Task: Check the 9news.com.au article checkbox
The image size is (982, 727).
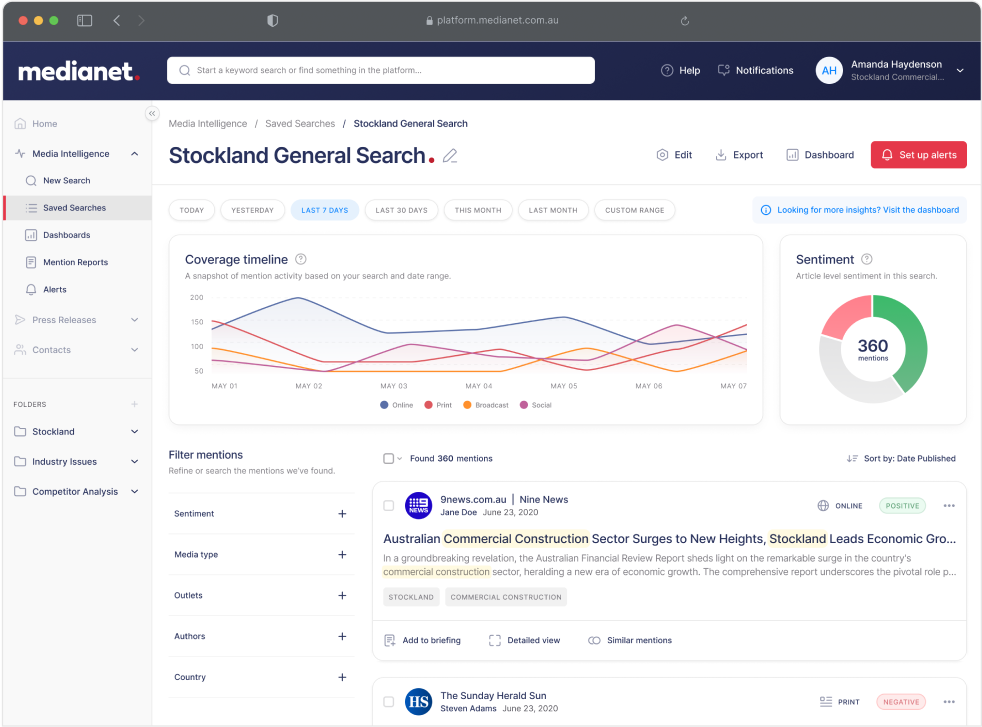Action: pyautogui.click(x=389, y=506)
